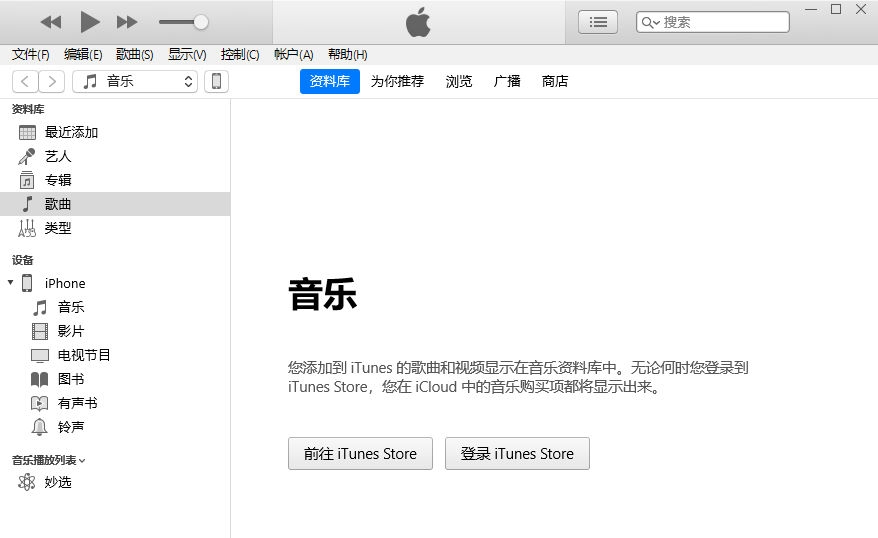Viewport: 878px width, 538px height.
Task: Open the list view button beside search
Action: pyautogui.click(x=597, y=22)
